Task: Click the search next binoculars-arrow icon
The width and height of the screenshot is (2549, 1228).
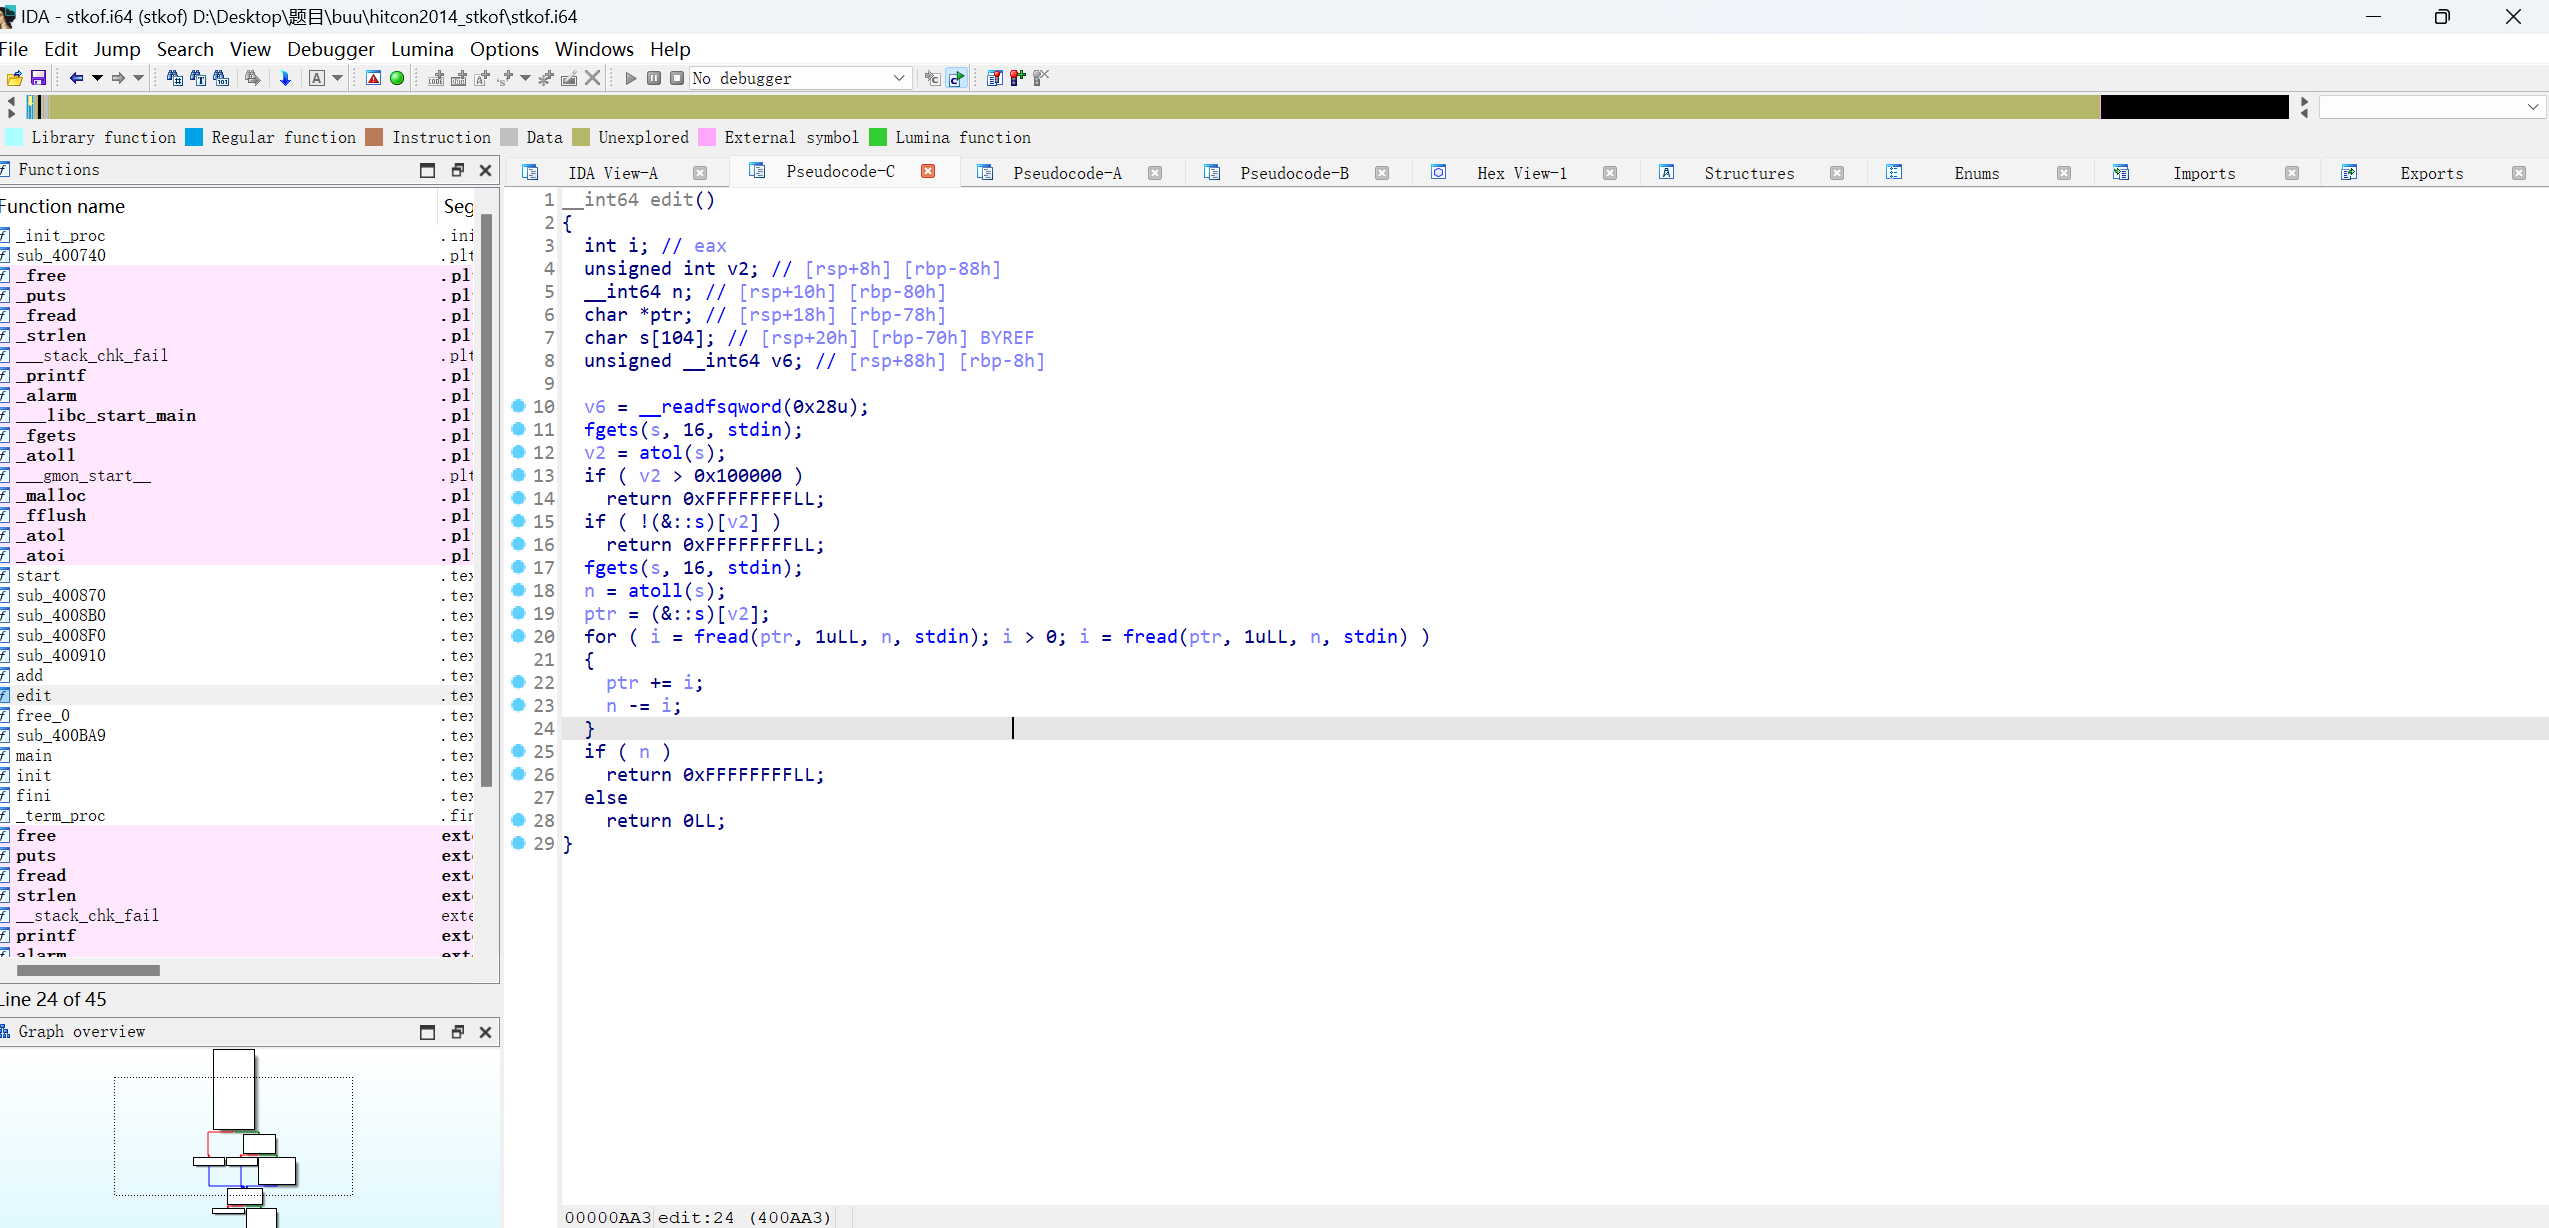Action: (x=253, y=78)
